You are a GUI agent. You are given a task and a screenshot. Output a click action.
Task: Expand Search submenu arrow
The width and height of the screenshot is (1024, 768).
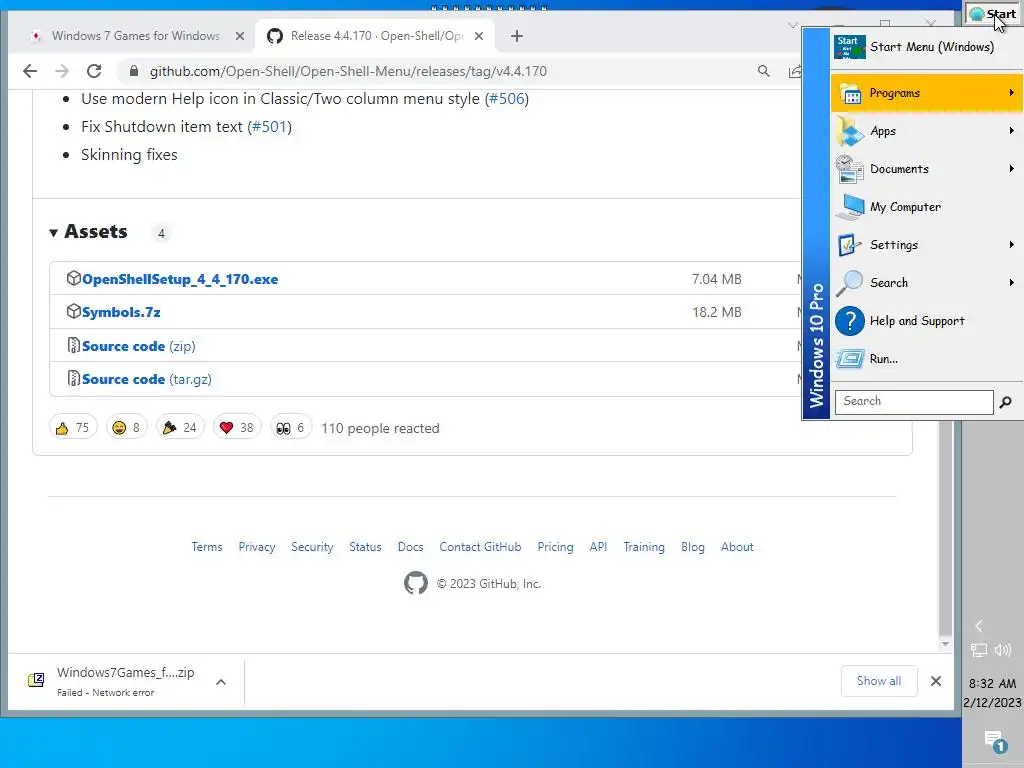[x=1012, y=282]
